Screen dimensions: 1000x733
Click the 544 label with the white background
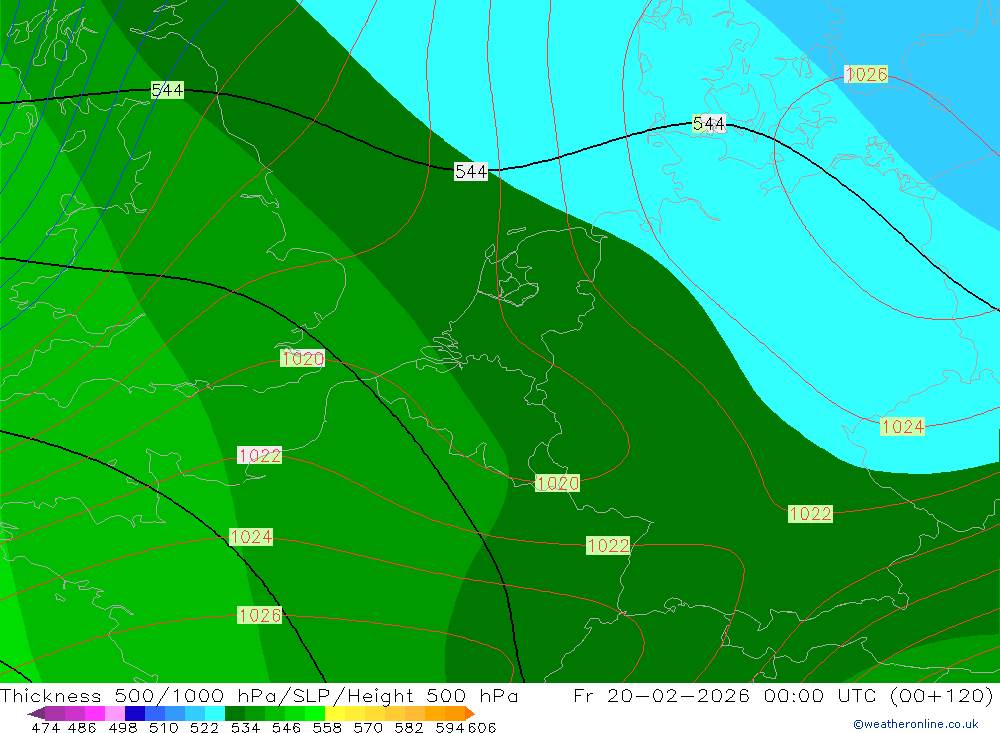471,172
